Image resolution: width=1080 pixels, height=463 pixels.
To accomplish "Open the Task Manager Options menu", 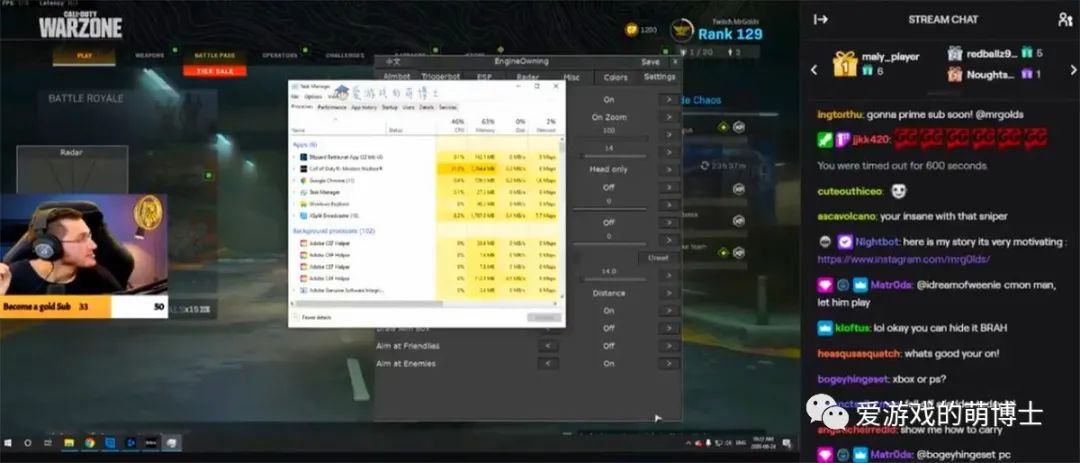I will coord(313,97).
